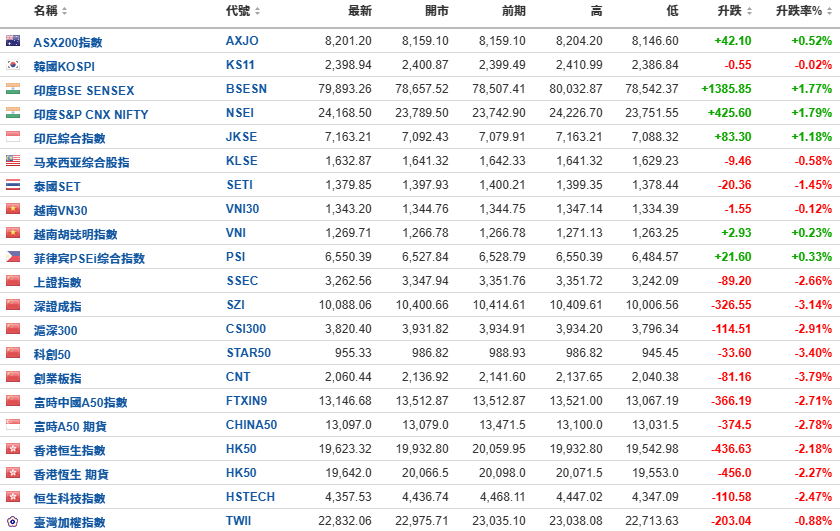Click the 最新 column header
Viewport: 840px width, 531px height.
[359, 11]
